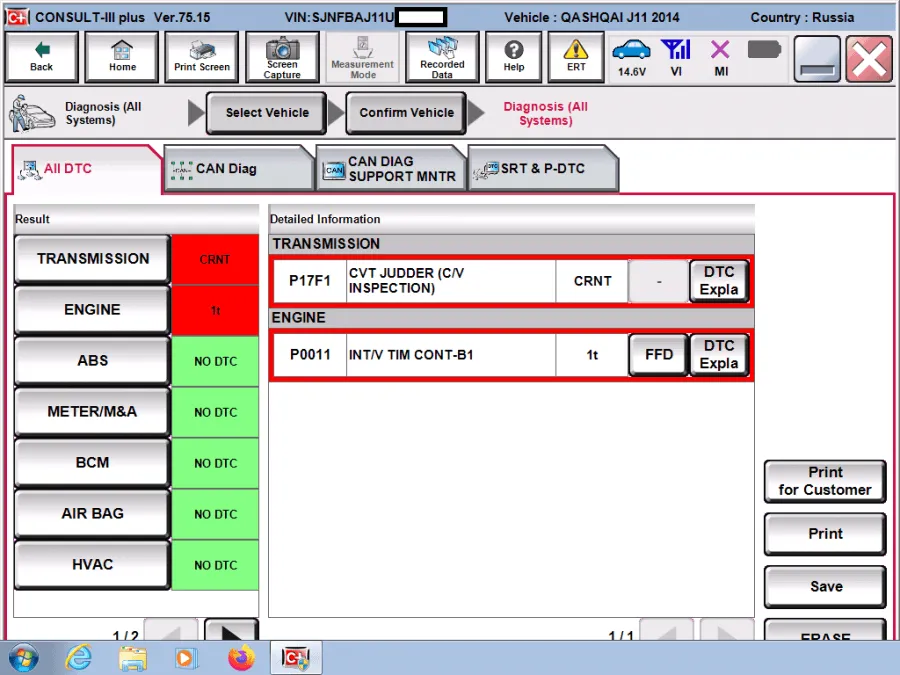Open DTC Explanation for P17F1
The width and height of the screenshot is (900, 675).
pyautogui.click(x=719, y=281)
